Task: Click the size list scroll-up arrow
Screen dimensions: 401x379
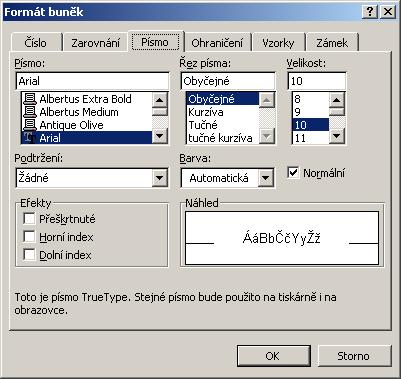Action: (337, 99)
